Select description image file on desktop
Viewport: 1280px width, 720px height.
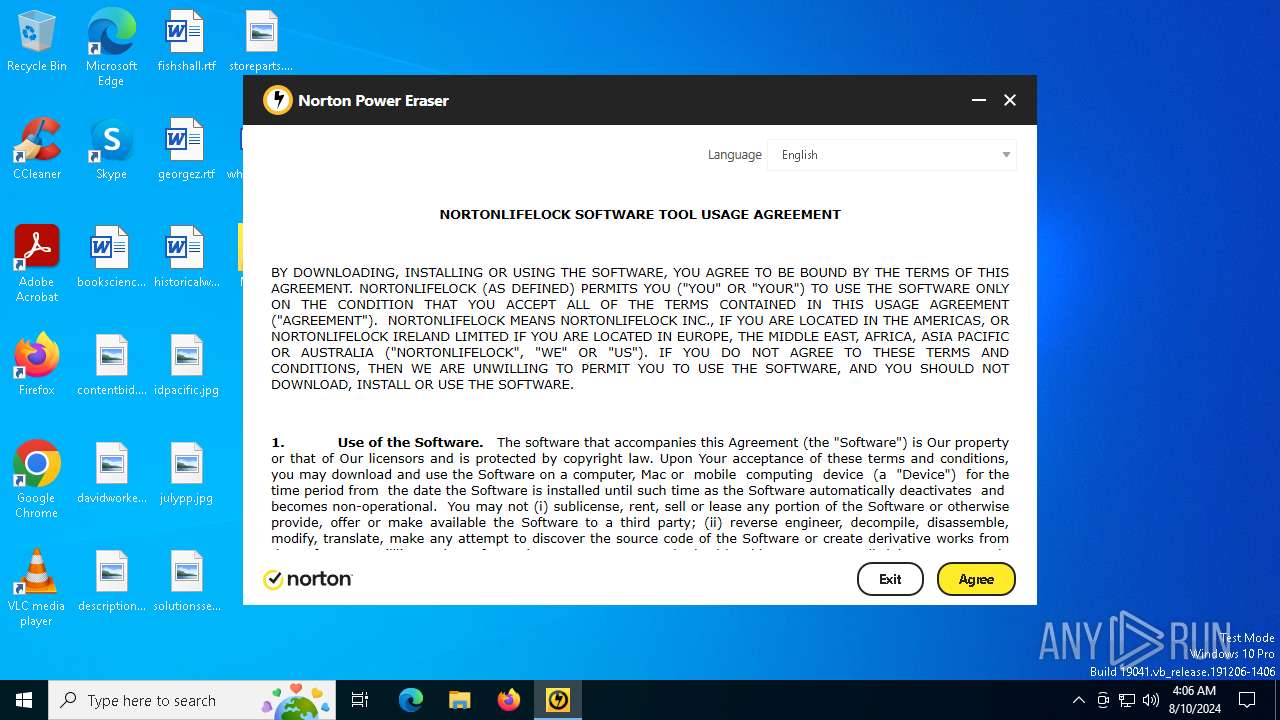coord(111,582)
